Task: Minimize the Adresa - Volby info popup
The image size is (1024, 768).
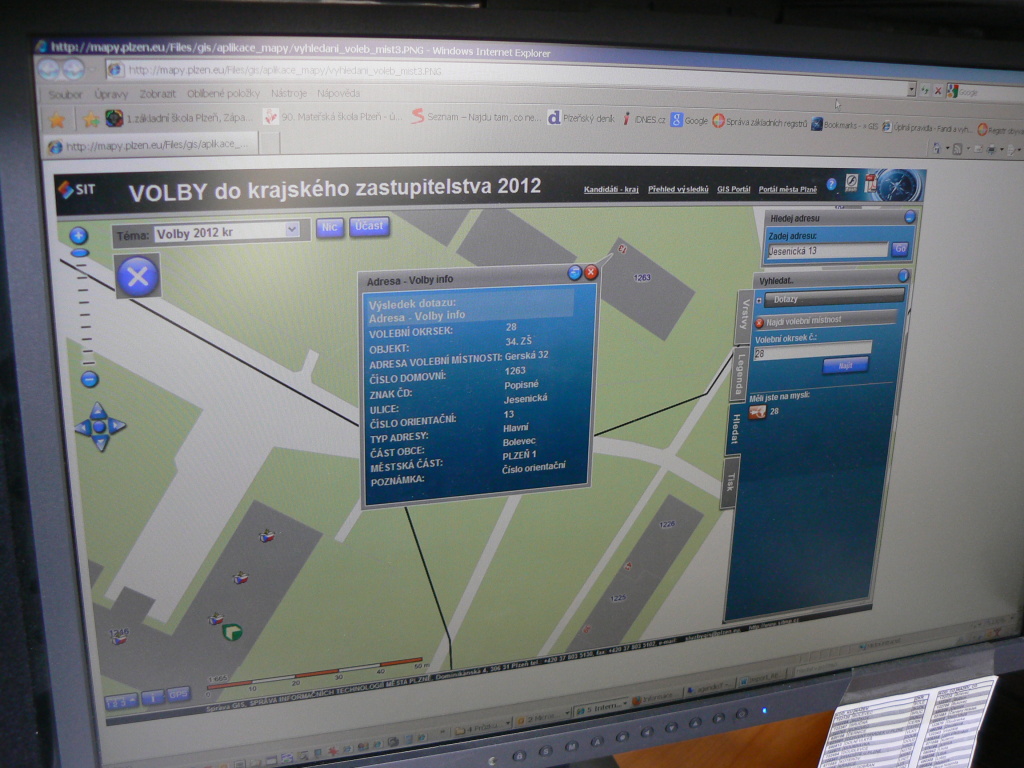Action: (x=575, y=273)
